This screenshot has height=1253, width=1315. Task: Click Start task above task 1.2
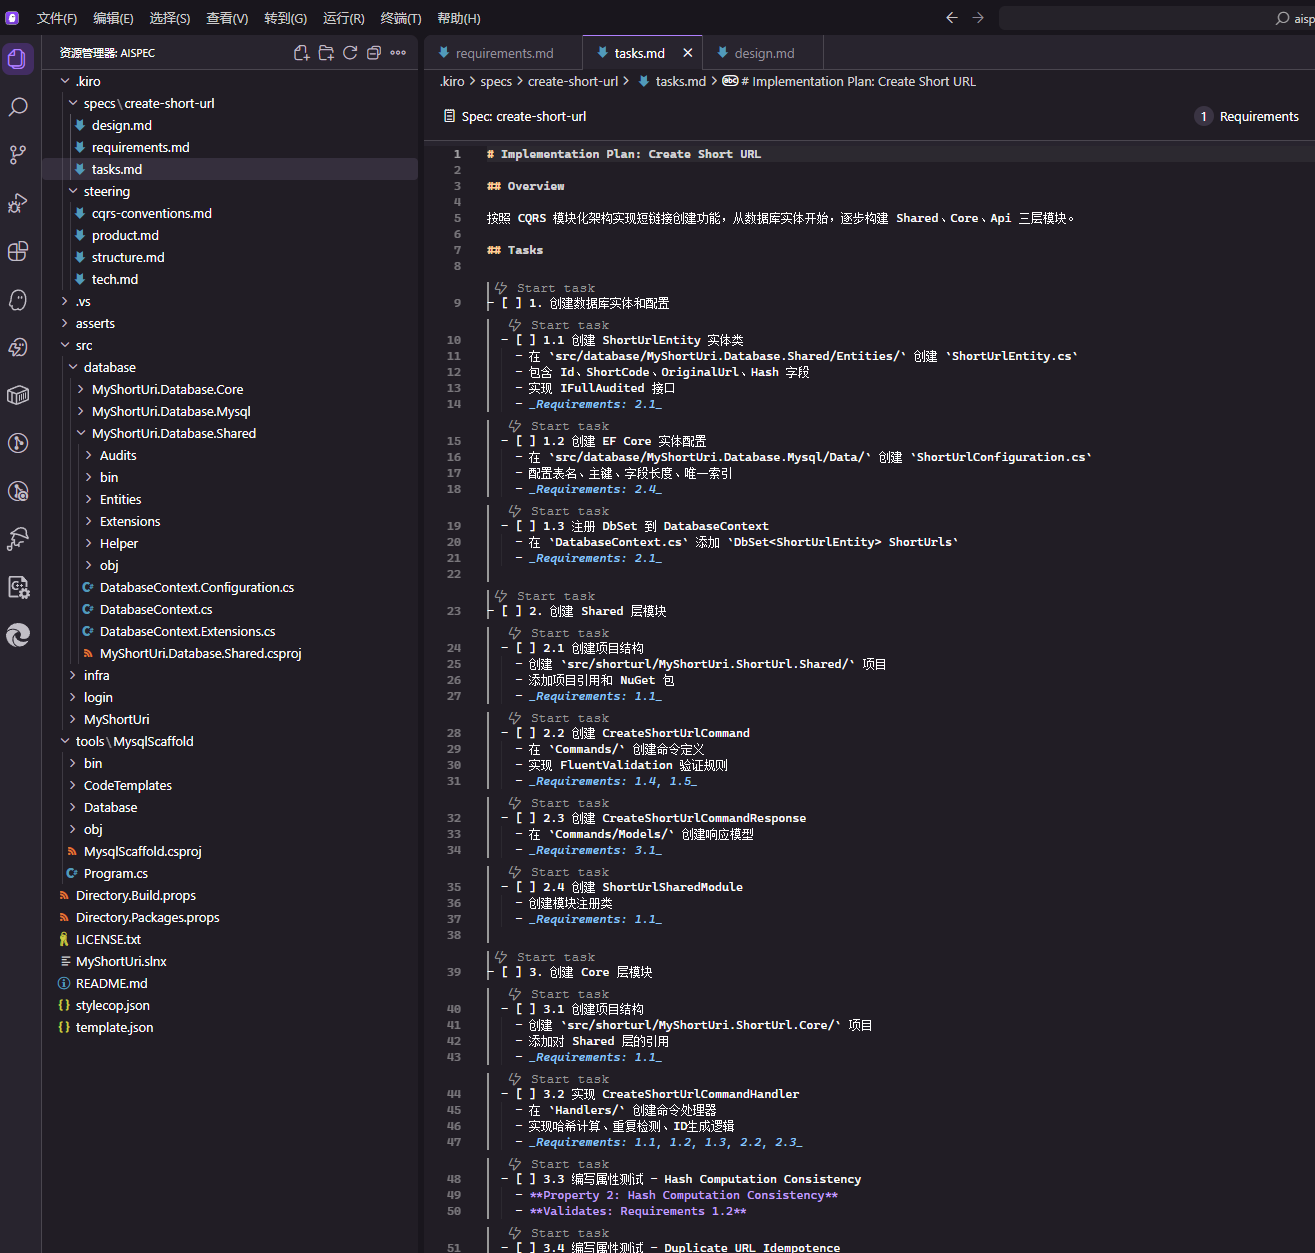coord(569,426)
